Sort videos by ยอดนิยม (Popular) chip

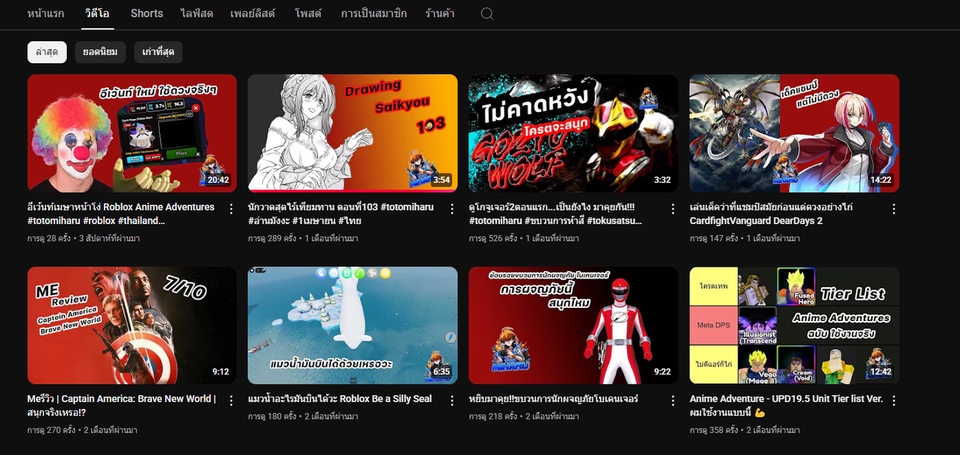click(x=100, y=52)
